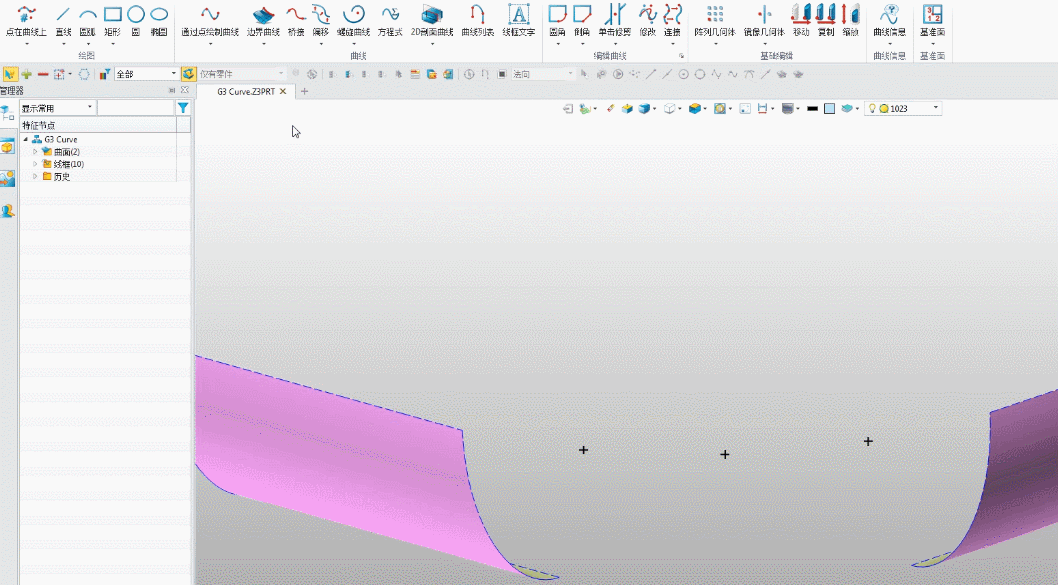Expand the 线框(10) tree node
The height and width of the screenshot is (585, 1058).
pos(35,164)
